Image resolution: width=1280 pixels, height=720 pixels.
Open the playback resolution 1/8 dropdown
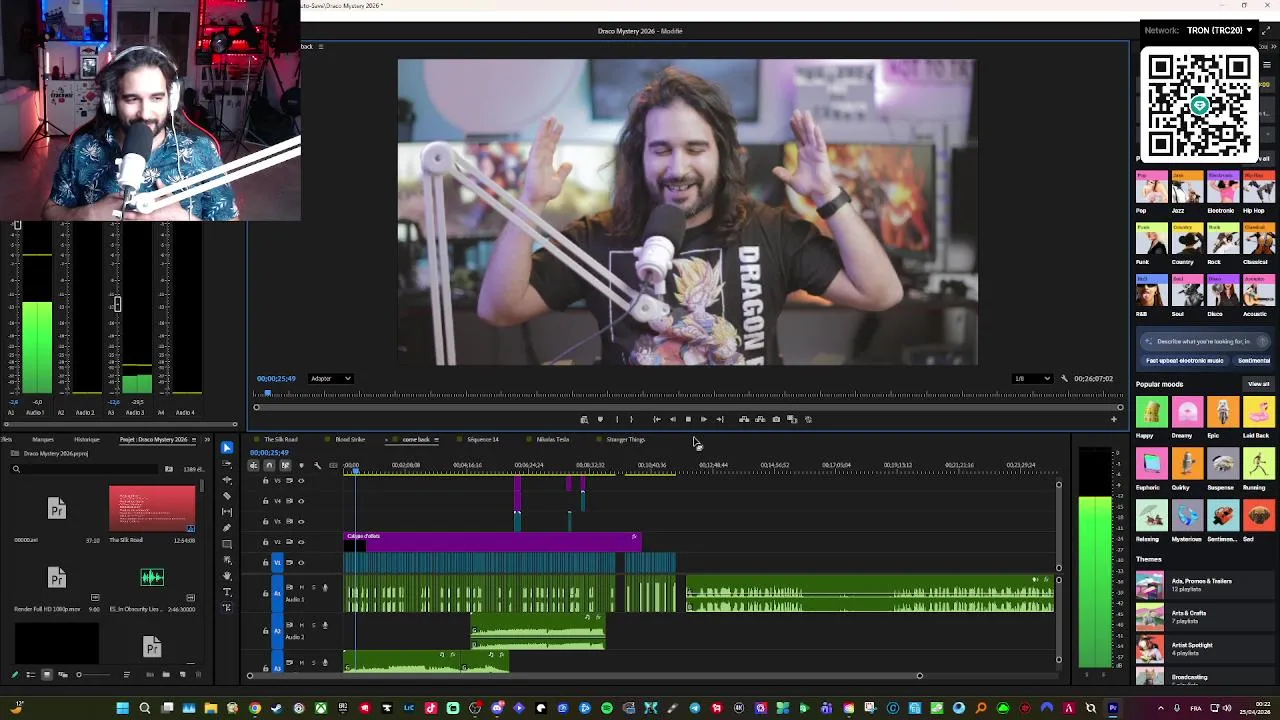[1032, 379]
